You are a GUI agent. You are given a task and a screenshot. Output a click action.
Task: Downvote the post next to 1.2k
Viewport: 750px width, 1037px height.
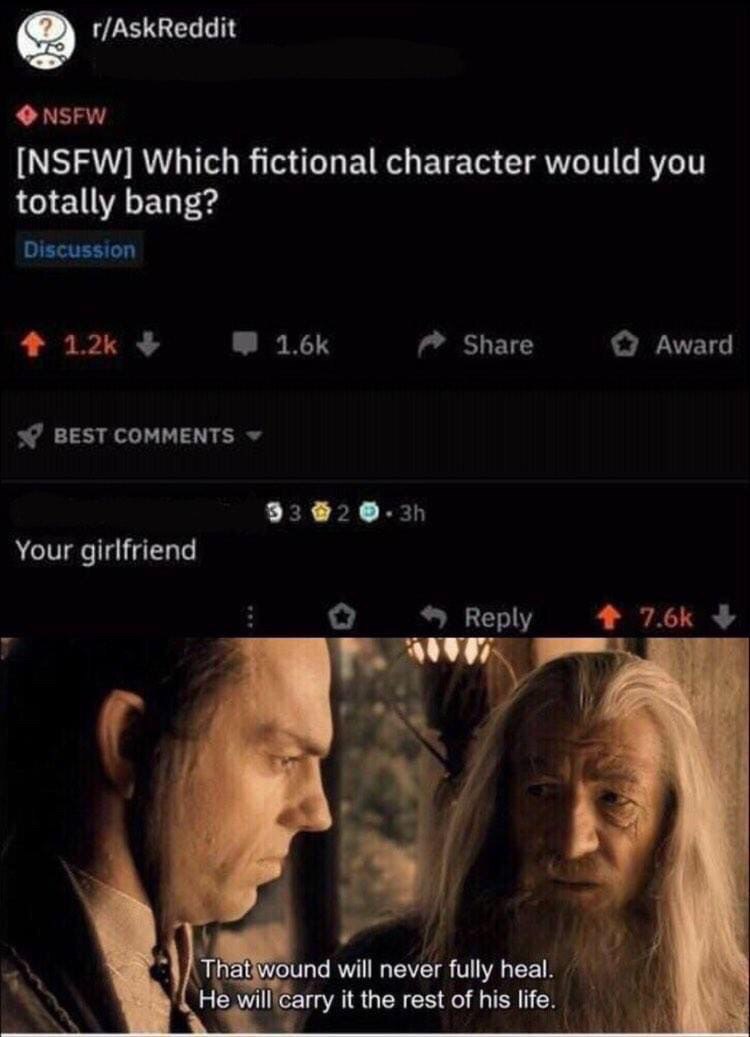coord(148,345)
